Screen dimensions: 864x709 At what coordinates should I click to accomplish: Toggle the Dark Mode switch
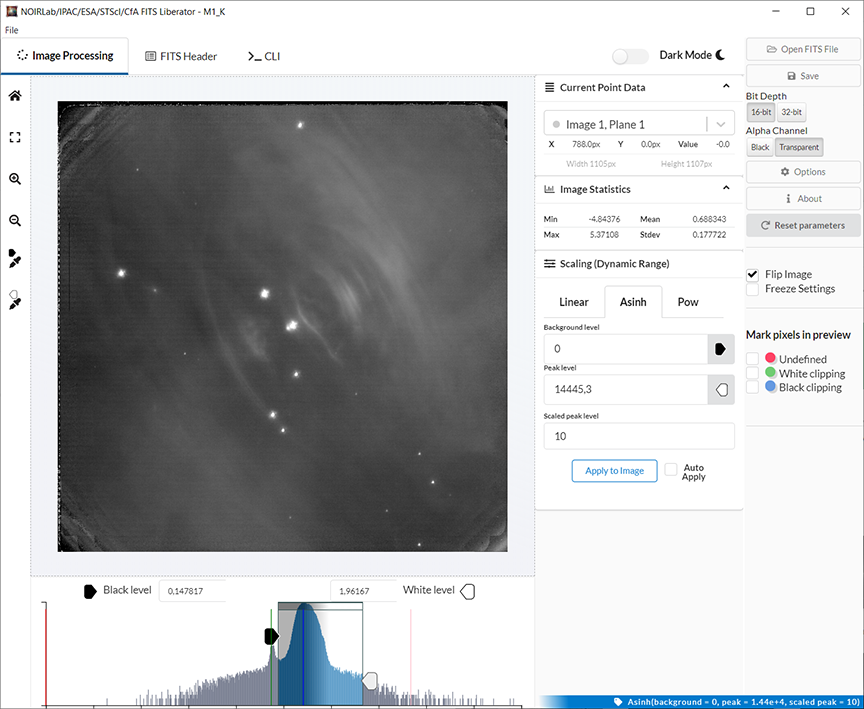[630, 56]
